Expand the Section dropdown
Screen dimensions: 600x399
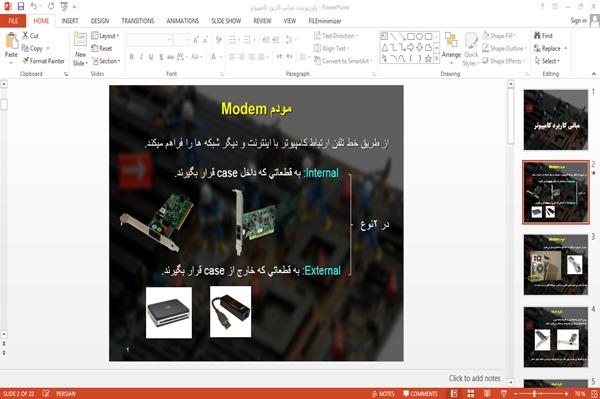click(x=106, y=61)
